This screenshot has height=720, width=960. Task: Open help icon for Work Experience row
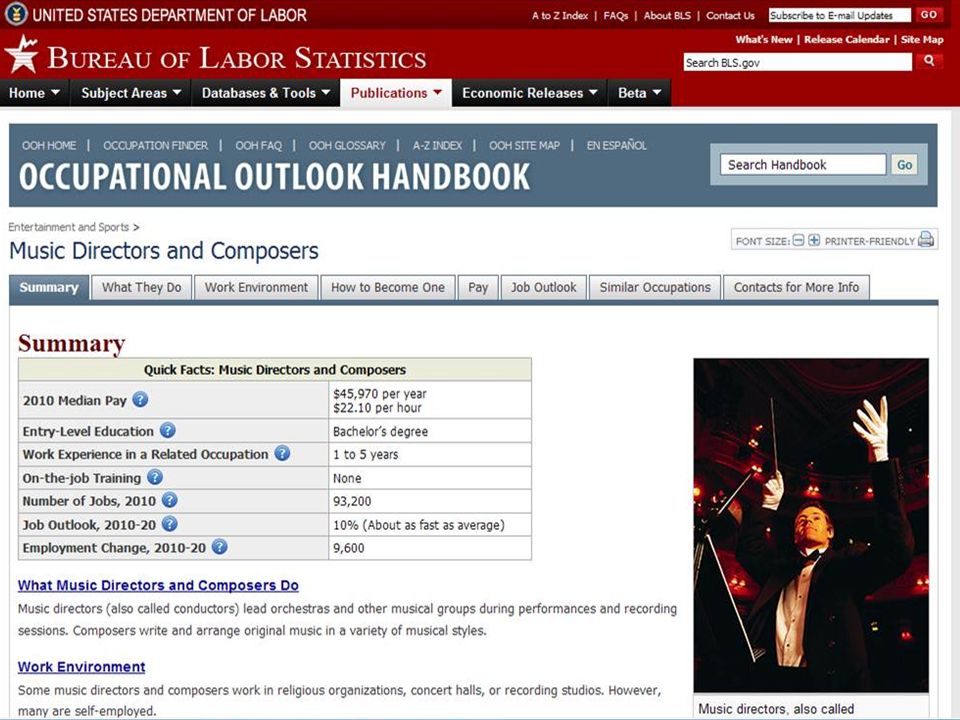click(282, 454)
